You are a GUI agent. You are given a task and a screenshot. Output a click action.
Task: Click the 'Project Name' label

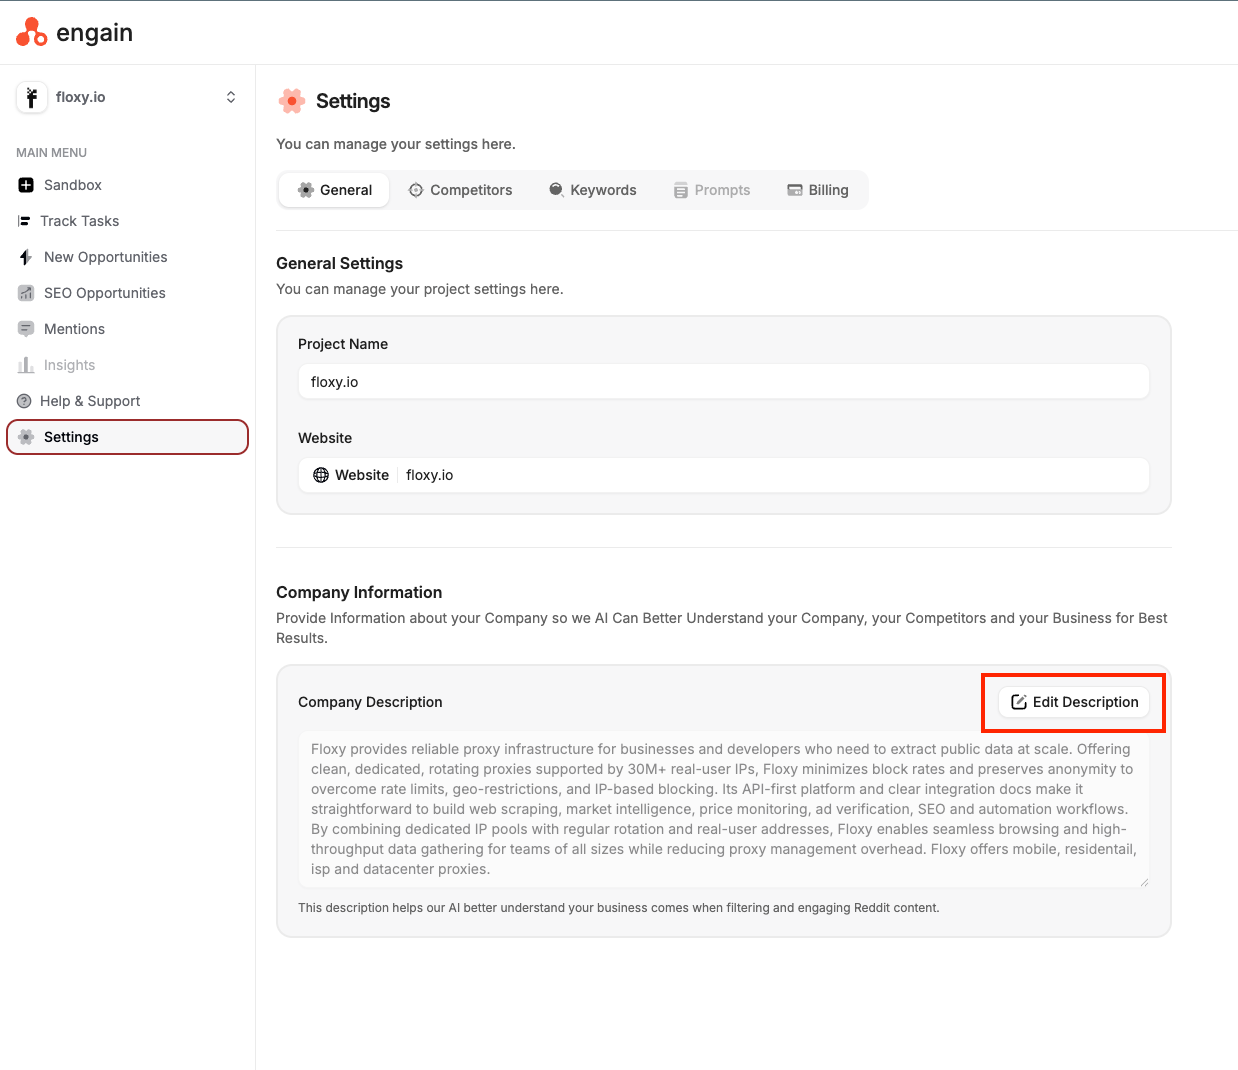[343, 344]
